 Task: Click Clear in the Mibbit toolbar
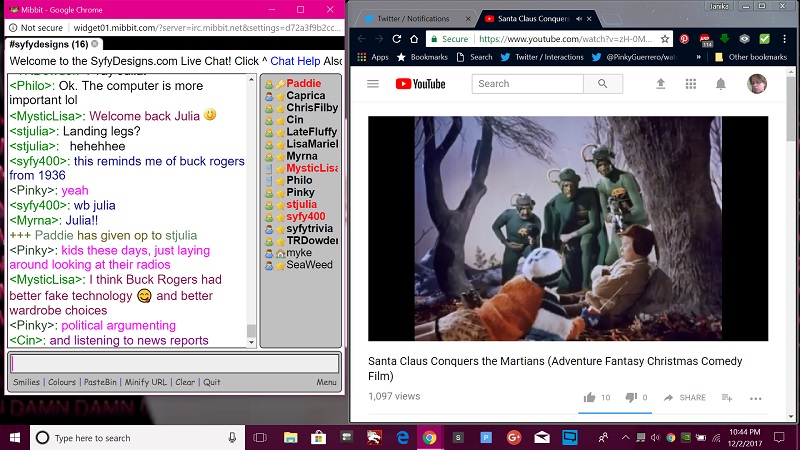click(185, 382)
